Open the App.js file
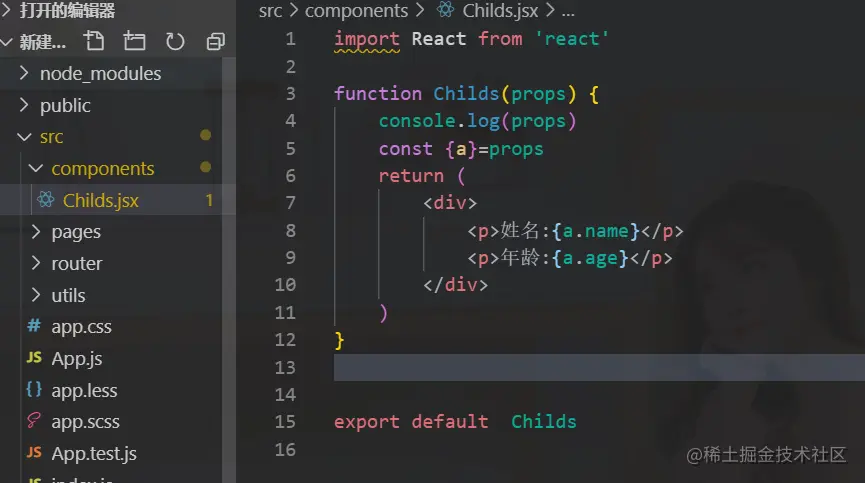Viewport: 865px width, 483px height. click(77, 359)
